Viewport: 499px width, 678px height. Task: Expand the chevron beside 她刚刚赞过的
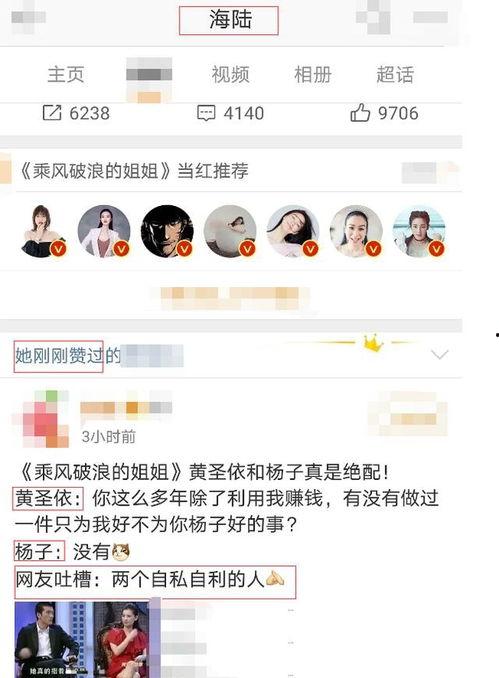click(x=440, y=355)
